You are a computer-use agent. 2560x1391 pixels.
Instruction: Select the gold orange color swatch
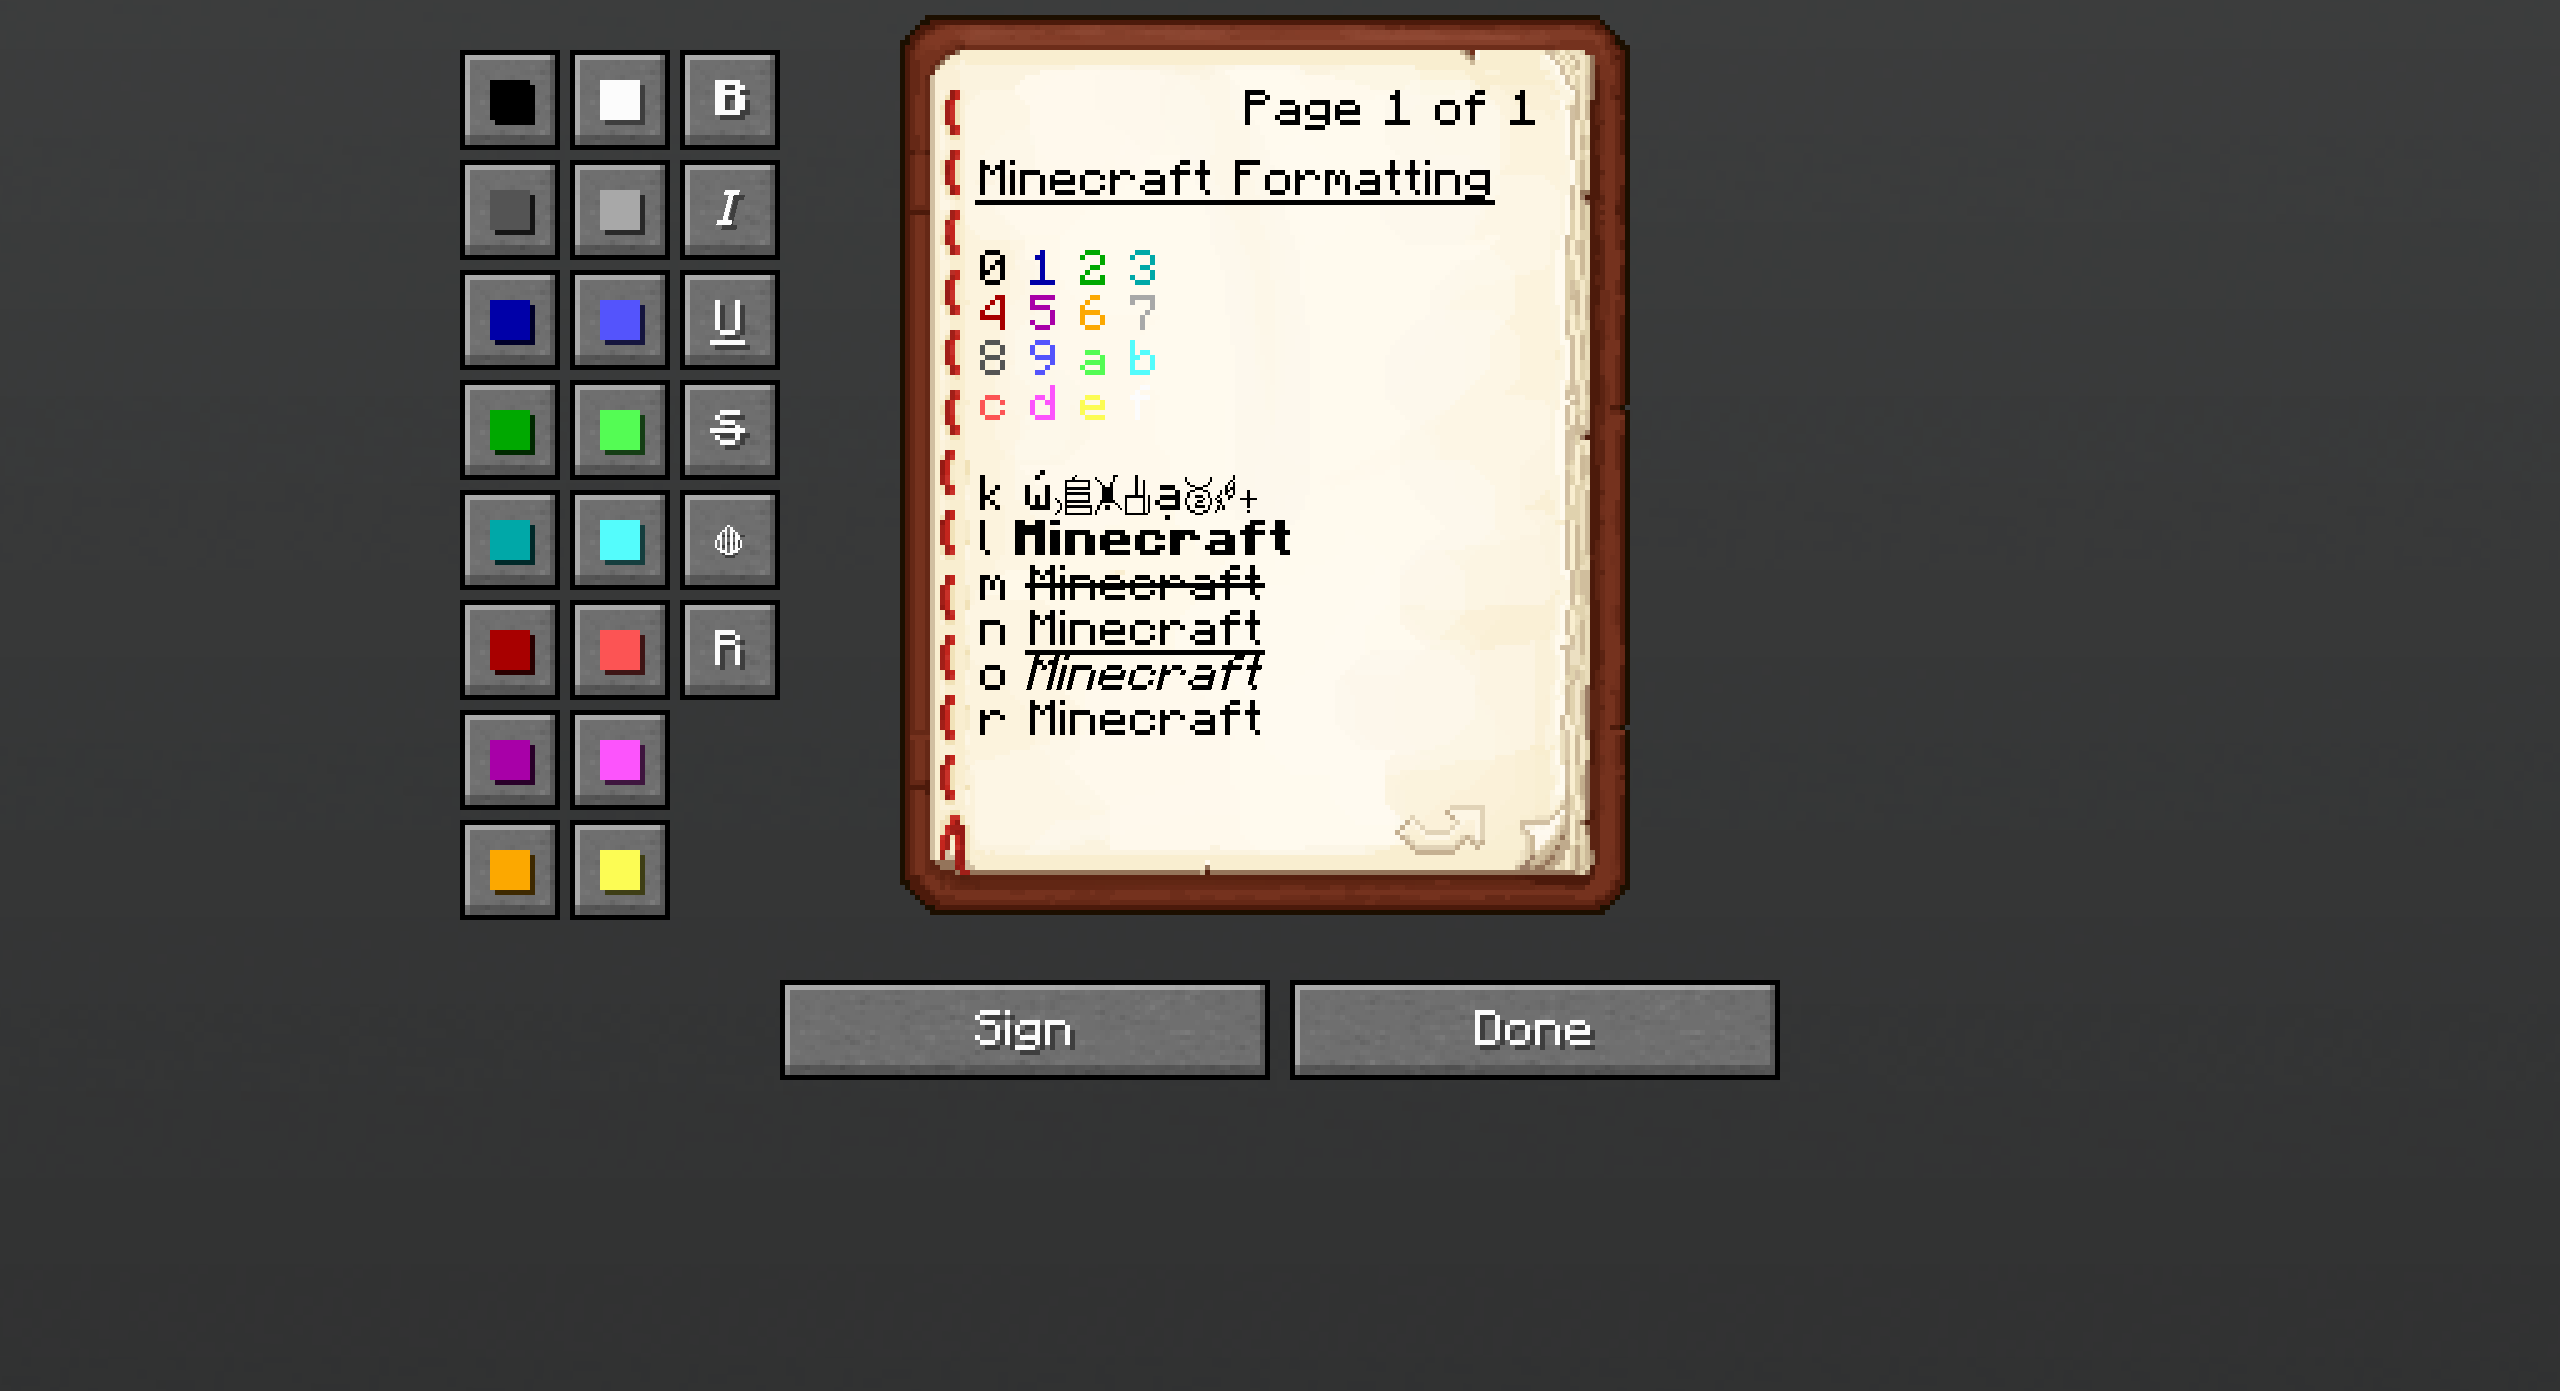tap(510, 870)
